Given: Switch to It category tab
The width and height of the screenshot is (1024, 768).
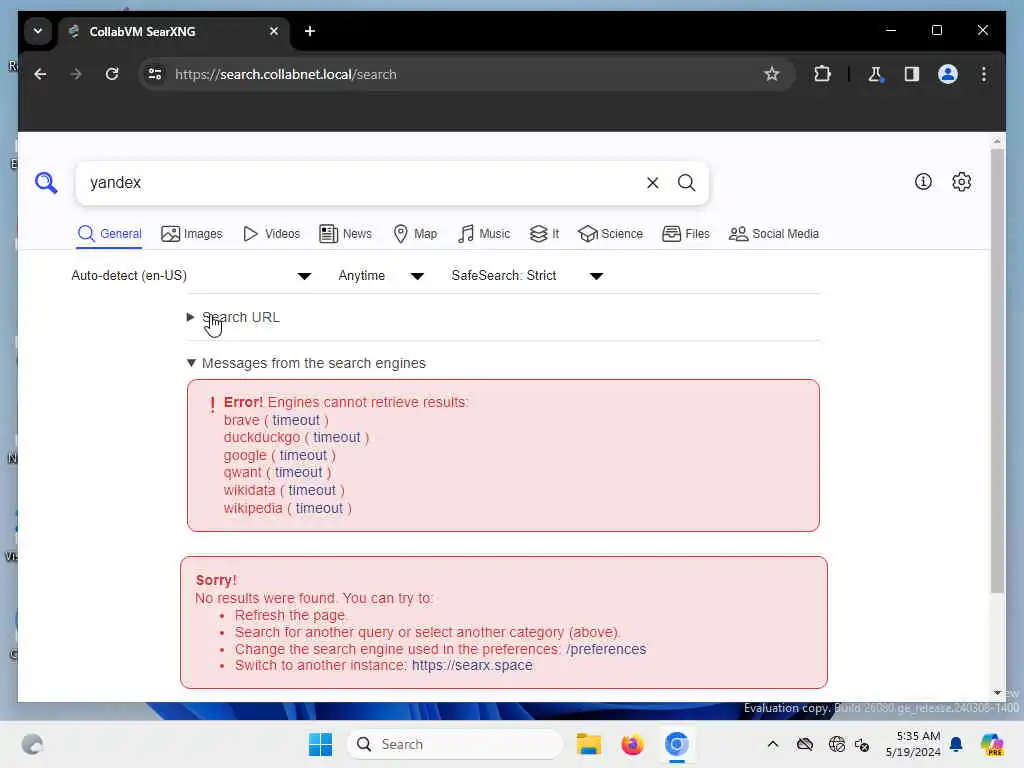Looking at the screenshot, I should pos(544,234).
